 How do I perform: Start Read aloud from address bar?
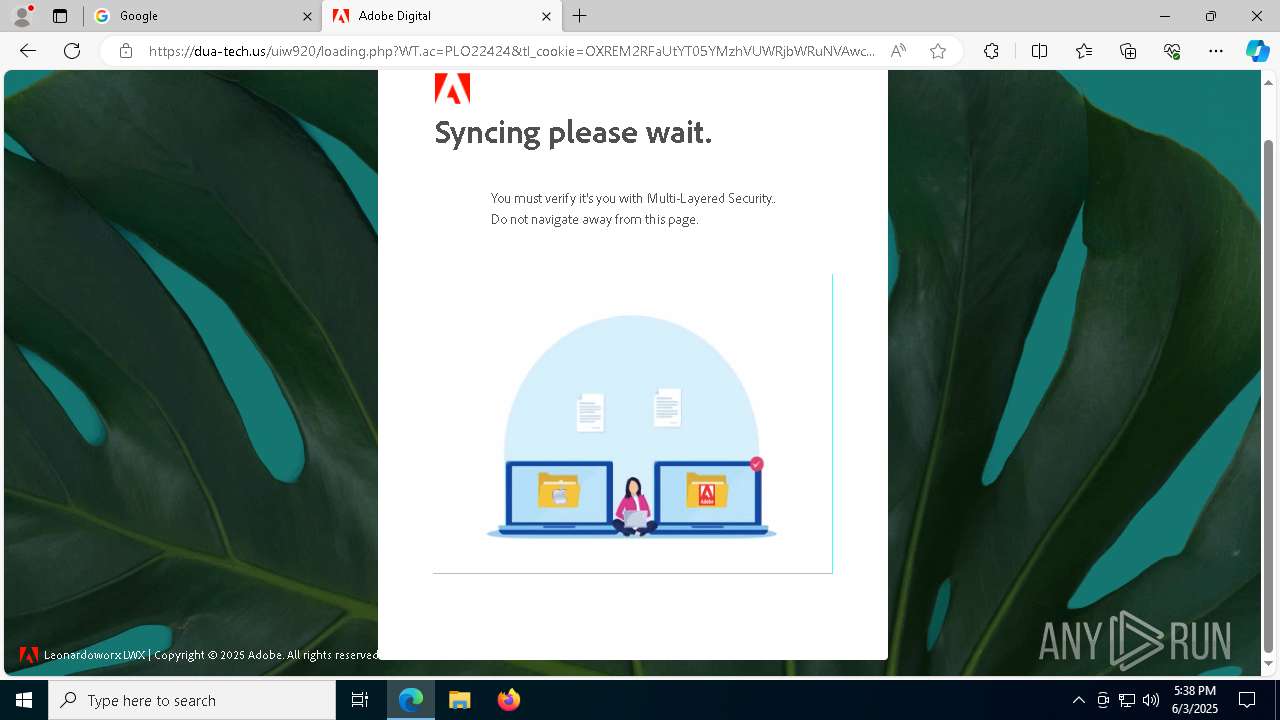(898, 51)
